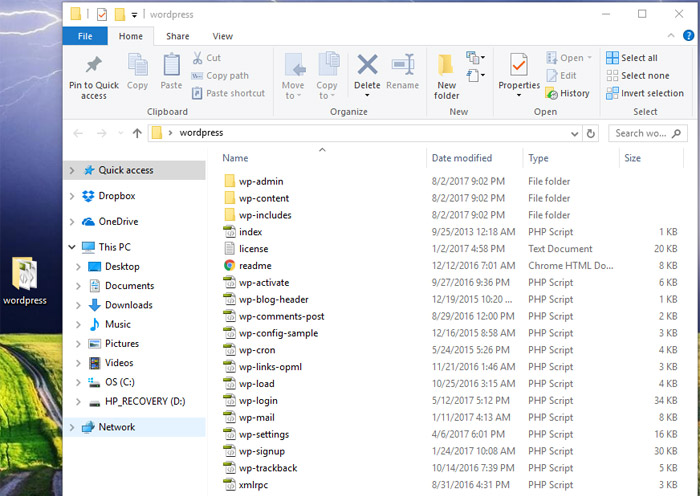The height and width of the screenshot is (496, 700).
Task: Select Pictures in navigation pane
Action: 122,344
